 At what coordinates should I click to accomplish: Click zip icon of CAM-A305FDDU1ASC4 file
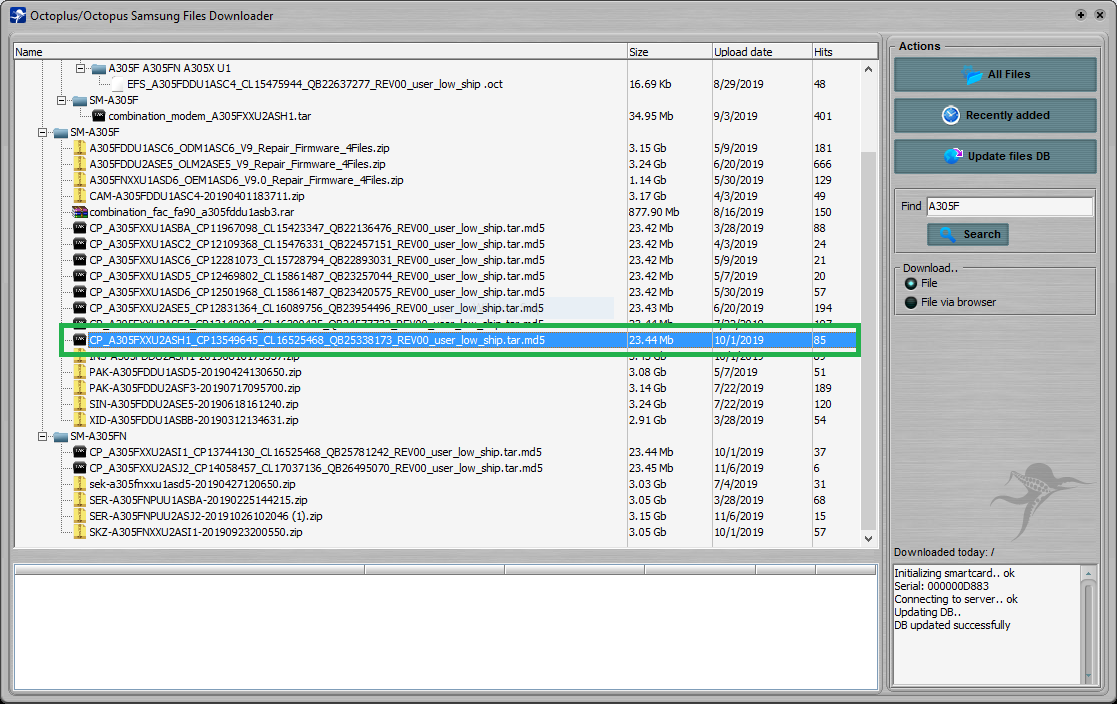click(79, 196)
